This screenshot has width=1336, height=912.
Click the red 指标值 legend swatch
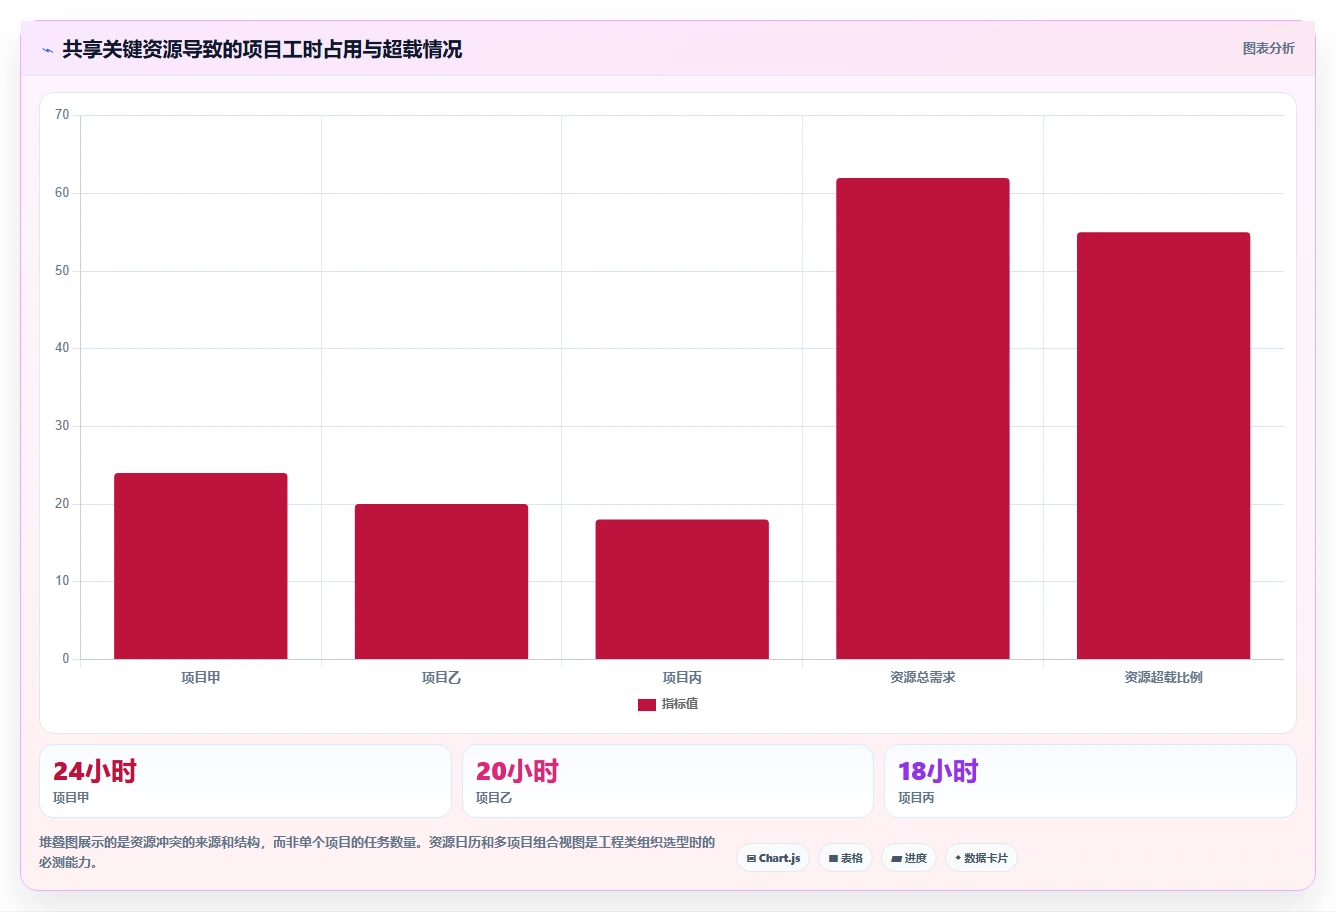647,705
